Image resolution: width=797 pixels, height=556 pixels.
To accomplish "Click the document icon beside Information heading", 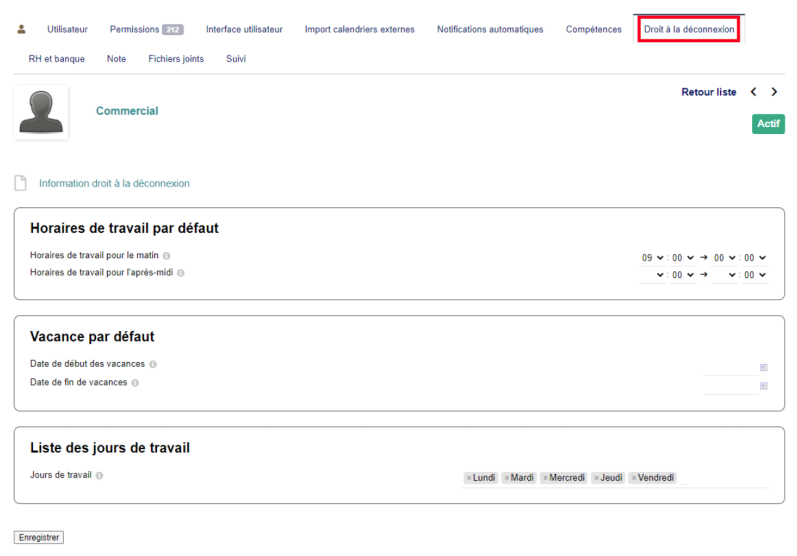I will [20, 183].
